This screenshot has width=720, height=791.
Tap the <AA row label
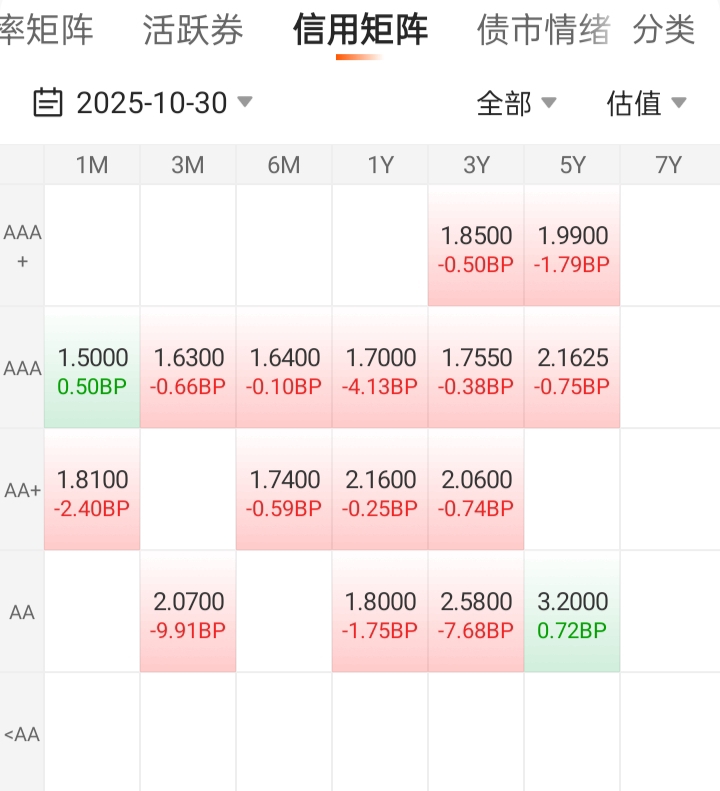pos(22,734)
